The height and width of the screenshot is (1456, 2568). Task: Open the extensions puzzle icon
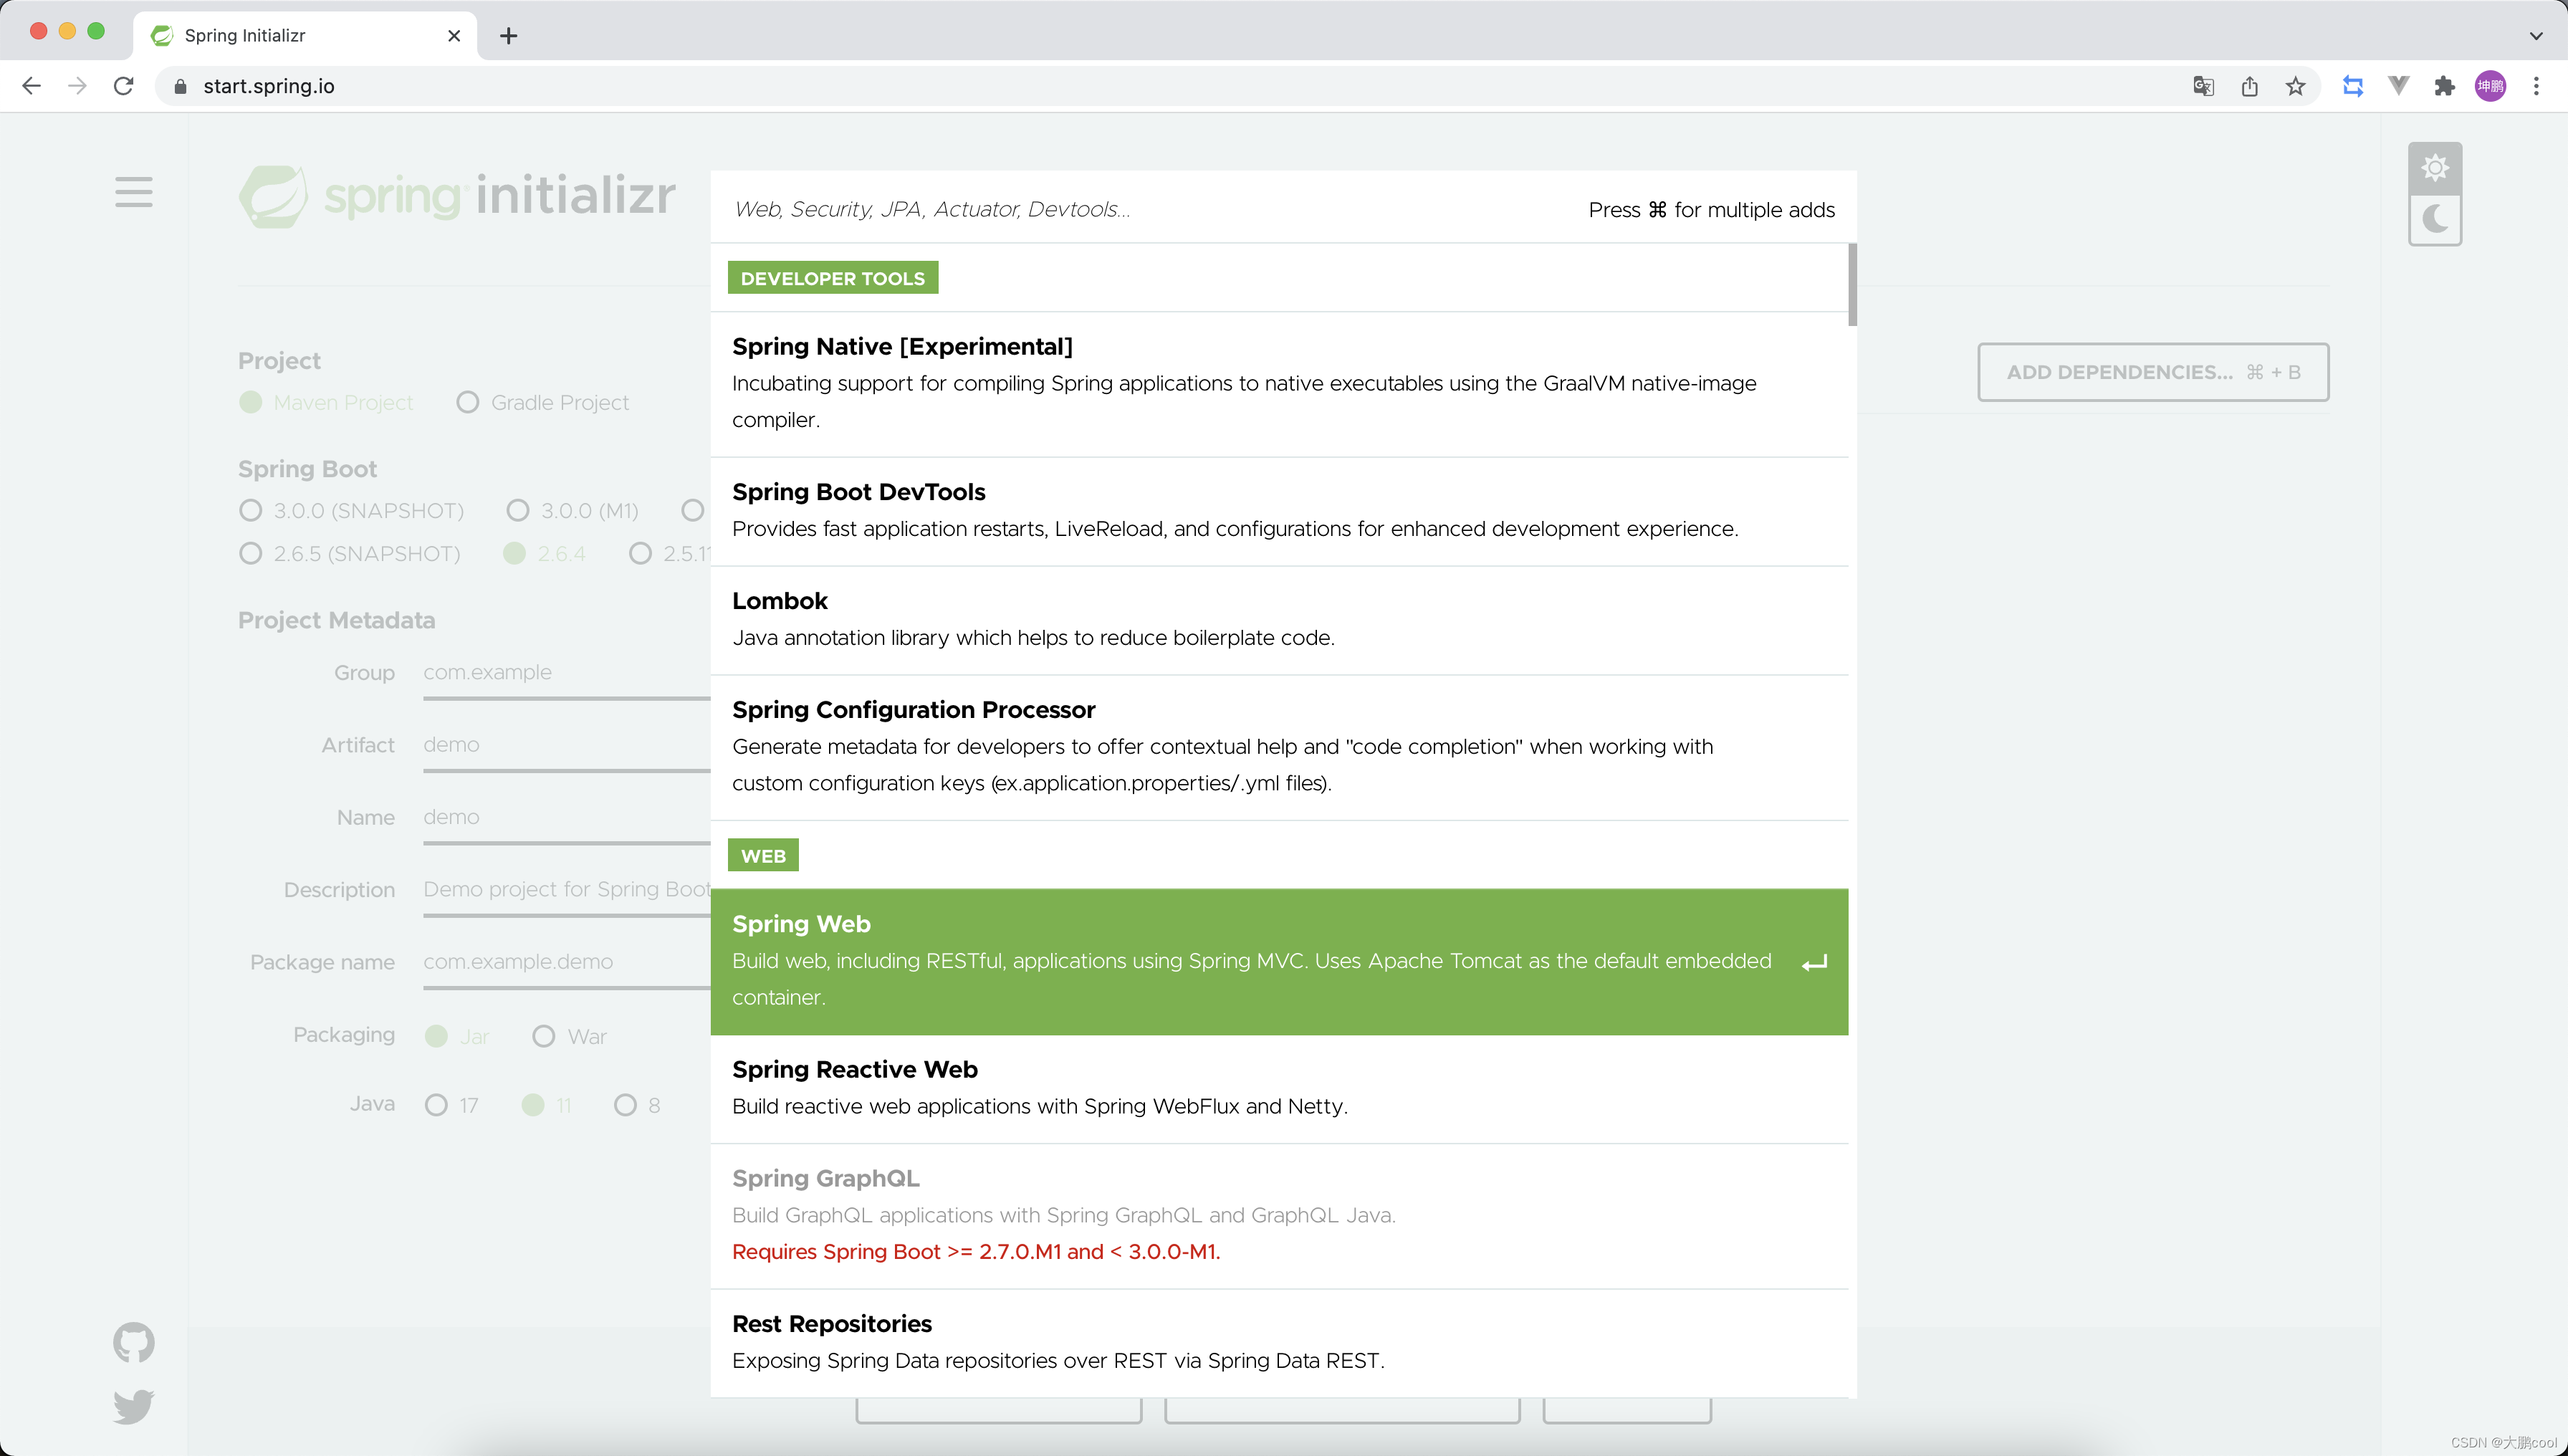(2444, 86)
